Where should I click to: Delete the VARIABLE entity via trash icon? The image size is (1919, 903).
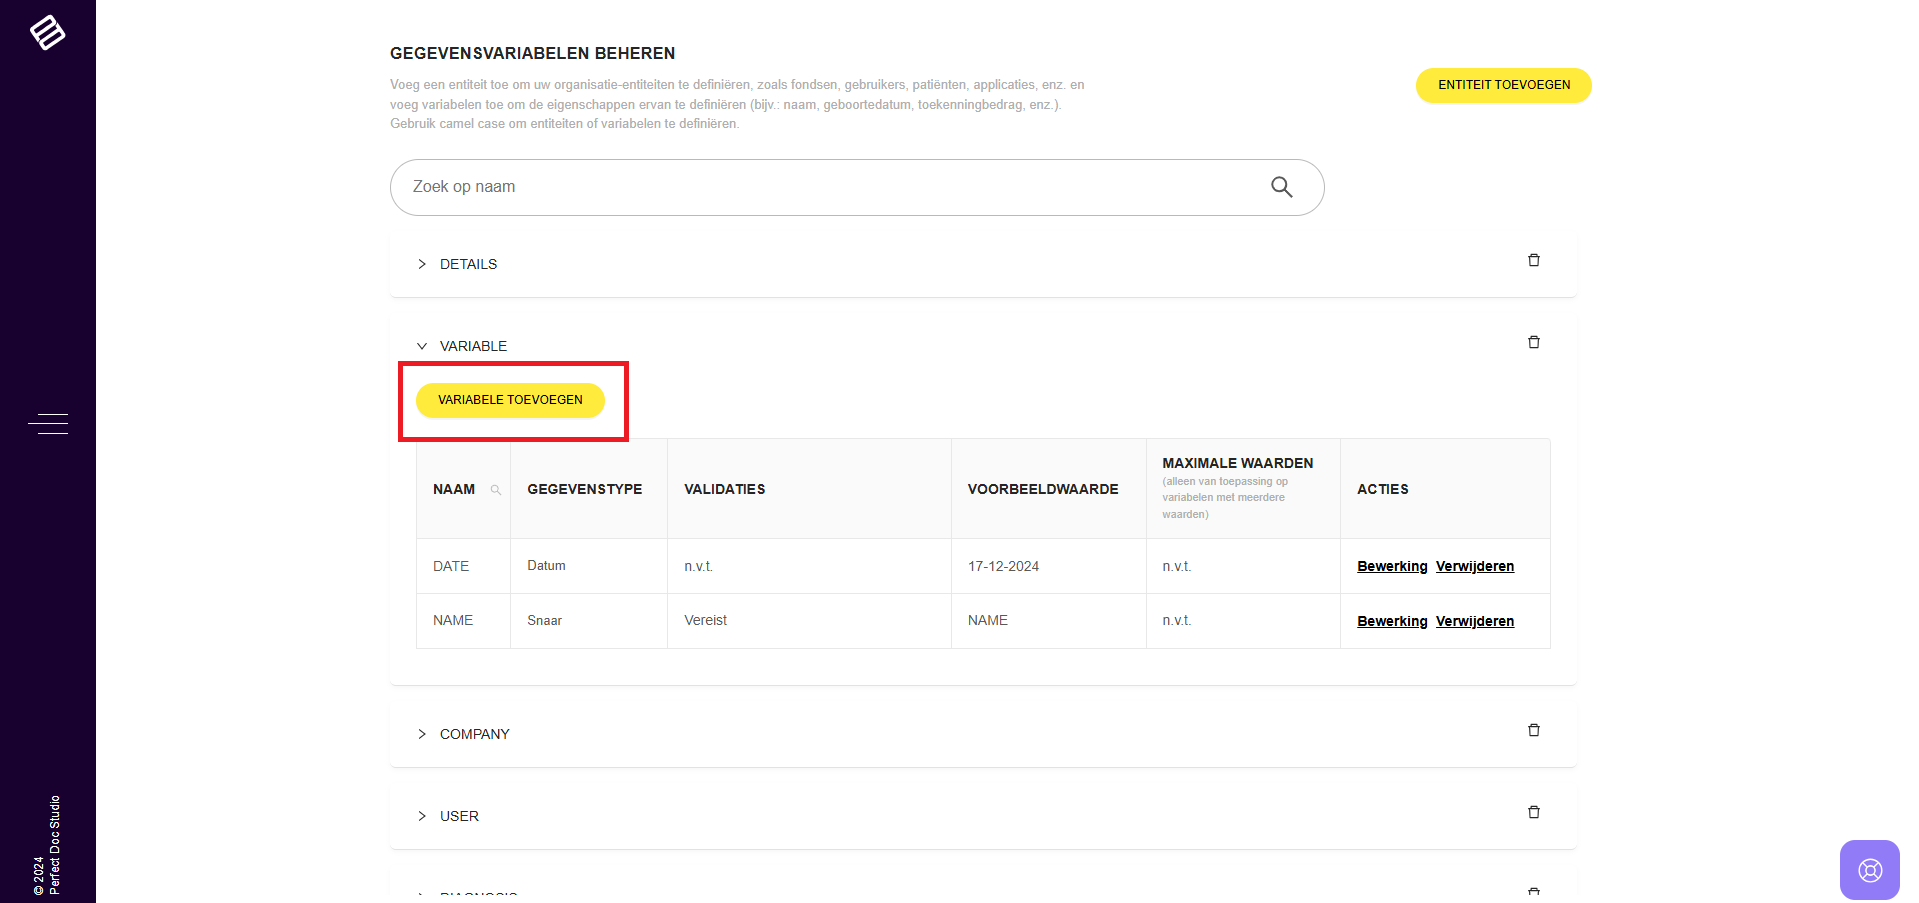point(1533,342)
